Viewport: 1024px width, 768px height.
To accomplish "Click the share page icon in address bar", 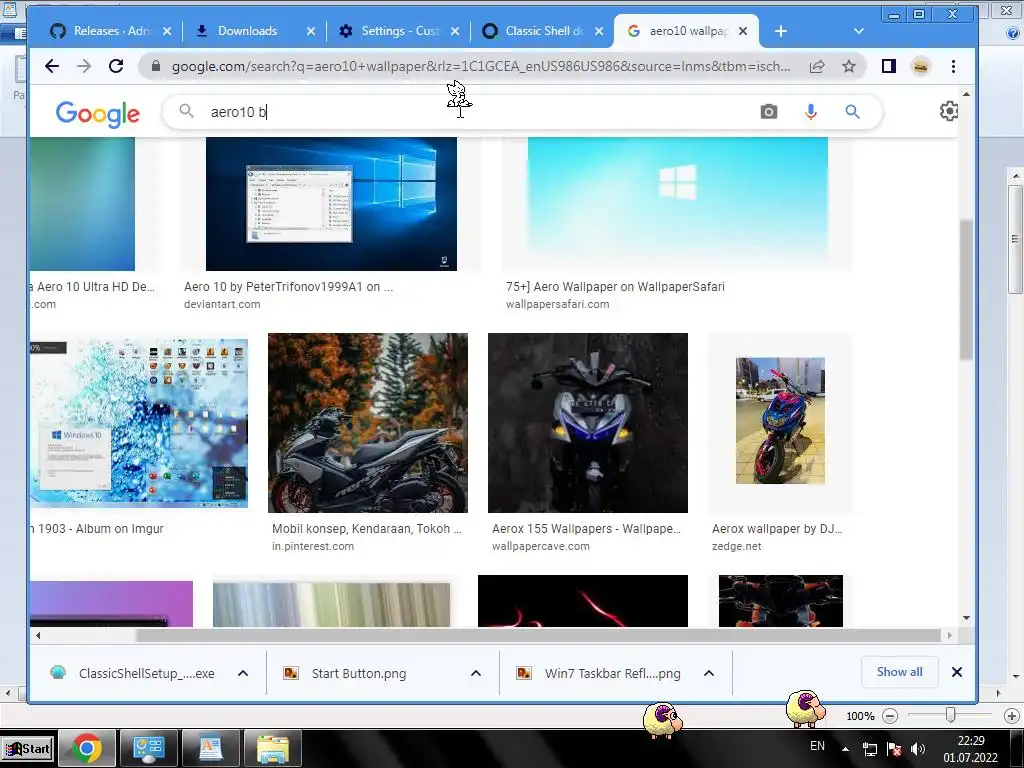I will [817, 66].
